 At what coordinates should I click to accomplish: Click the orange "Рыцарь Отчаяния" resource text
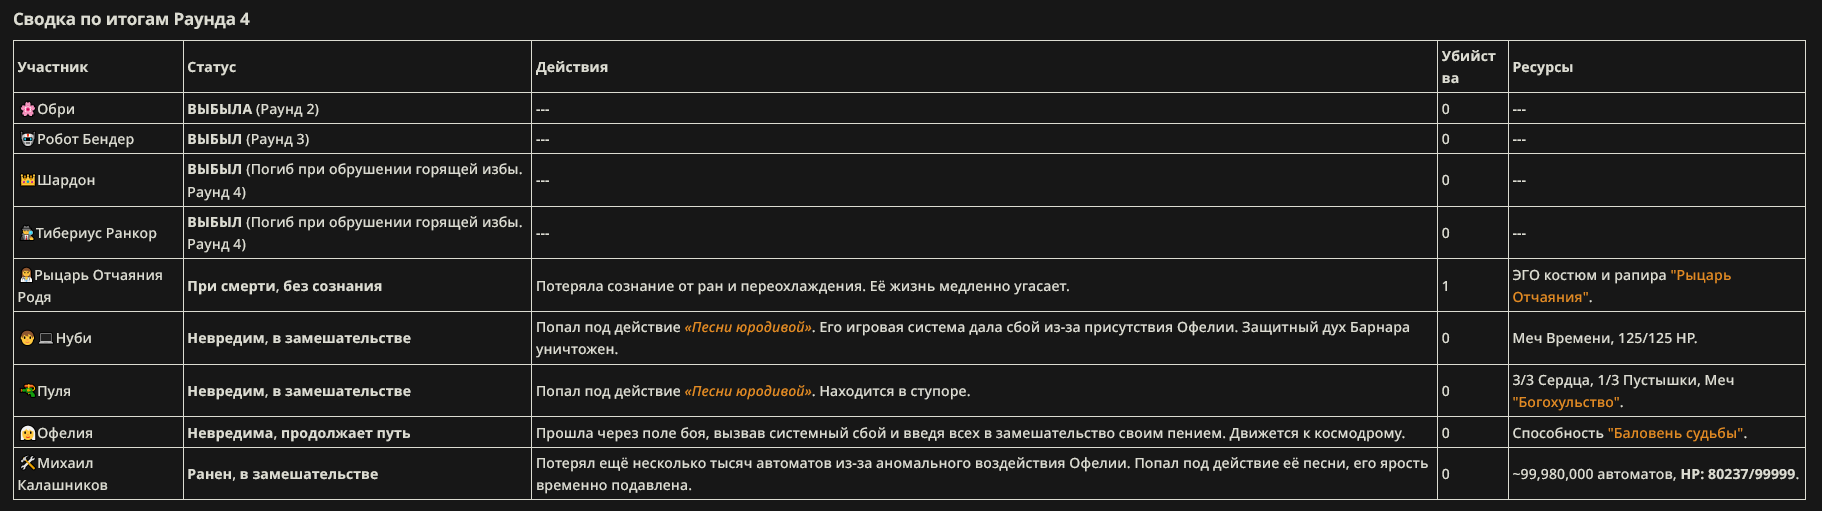tap(1622, 286)
